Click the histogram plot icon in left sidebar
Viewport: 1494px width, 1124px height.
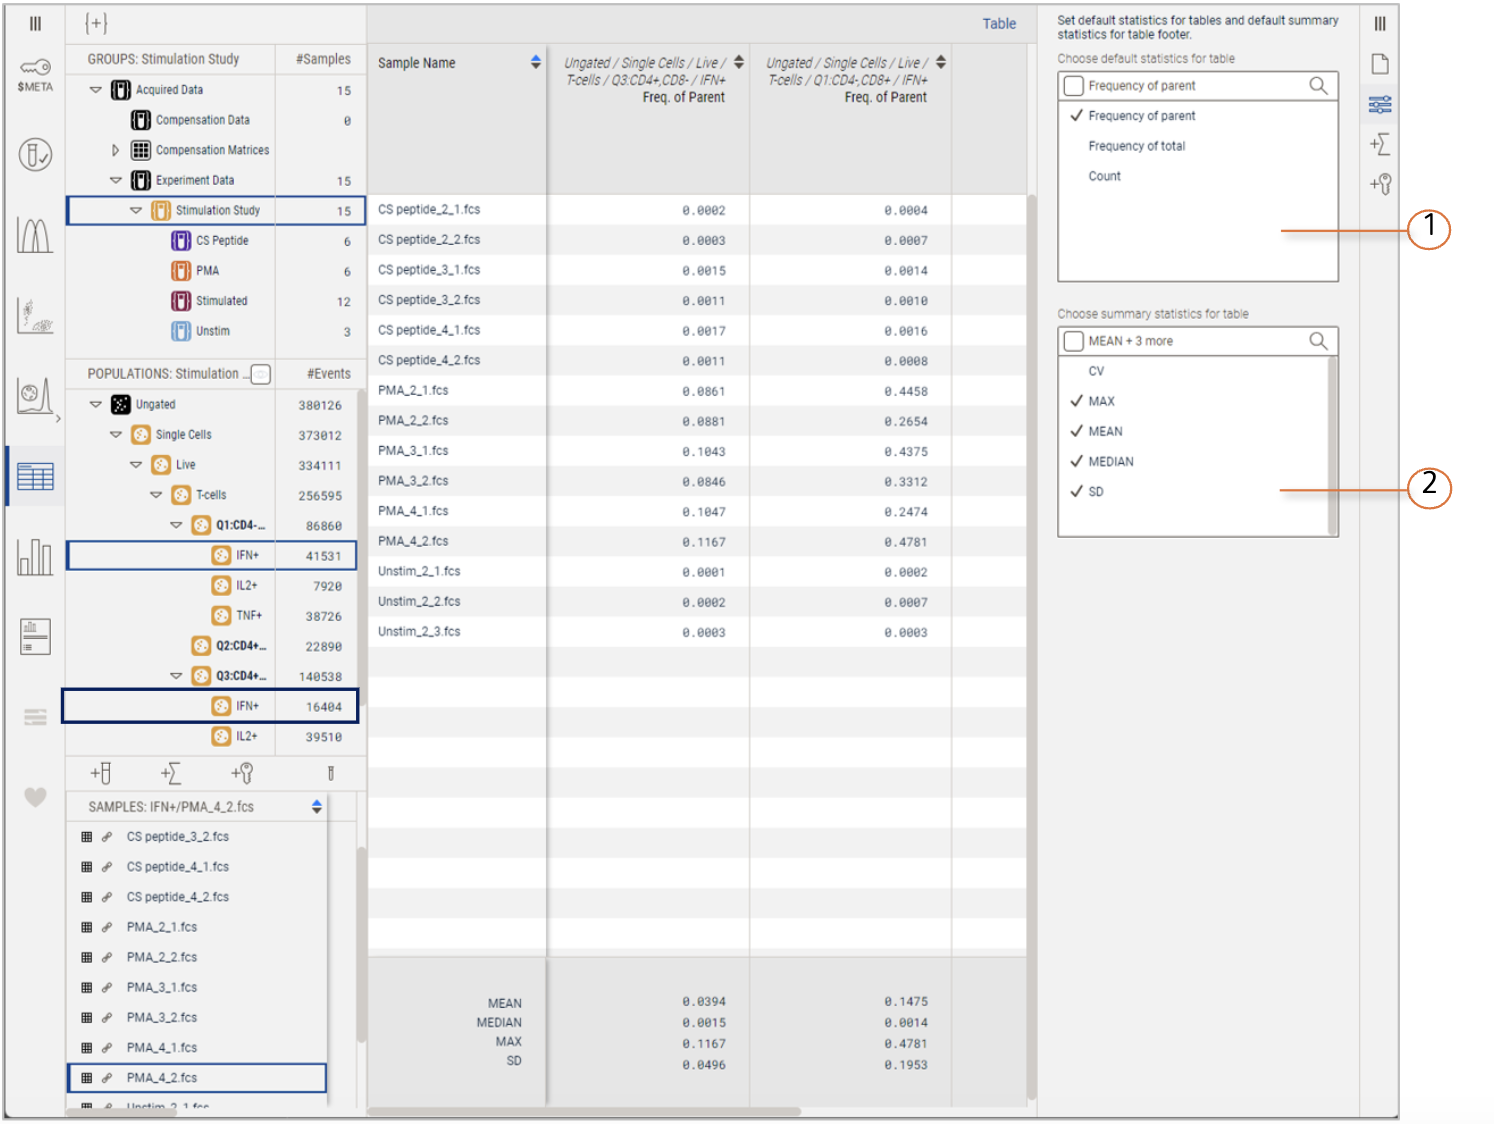[35, 236]
